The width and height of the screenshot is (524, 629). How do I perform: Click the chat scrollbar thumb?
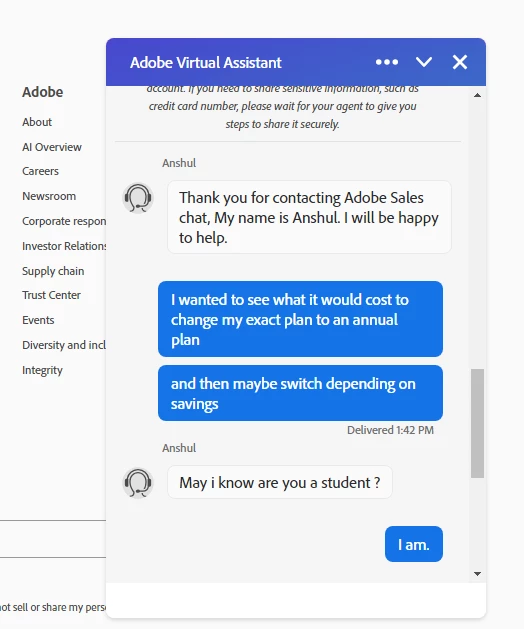477,423
